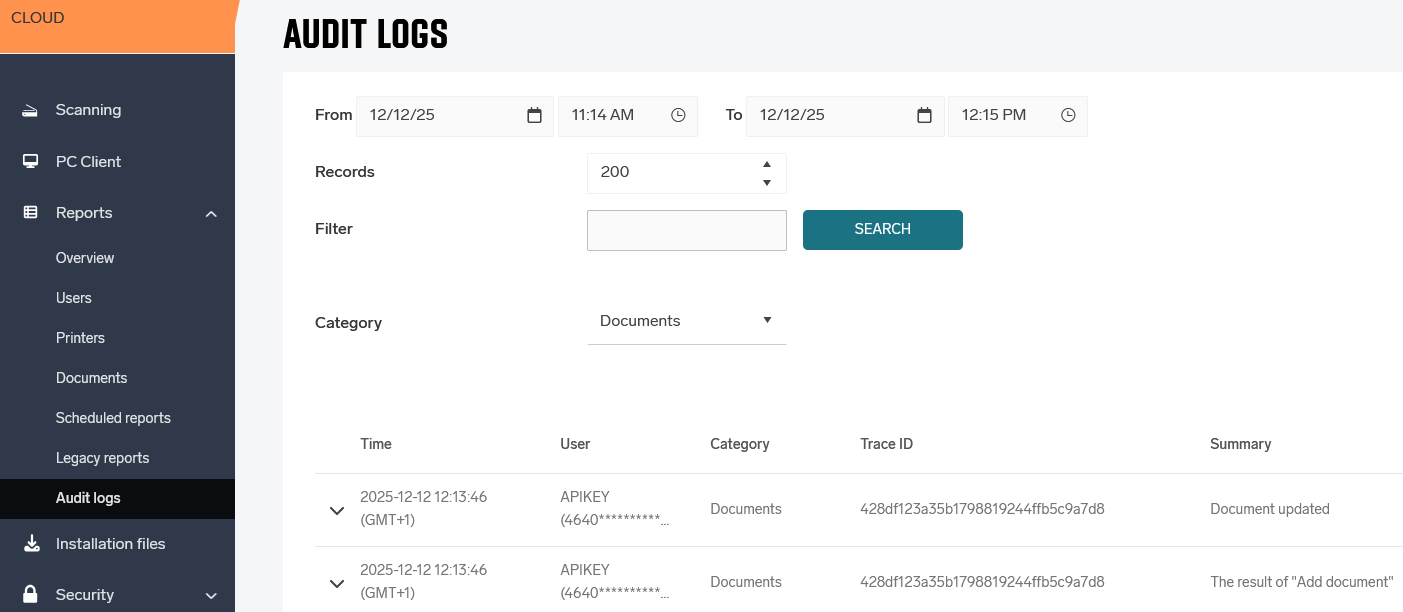Click the PC Client monitor icon
This screenshot has width=1403, height=612.
coord(31,161)
